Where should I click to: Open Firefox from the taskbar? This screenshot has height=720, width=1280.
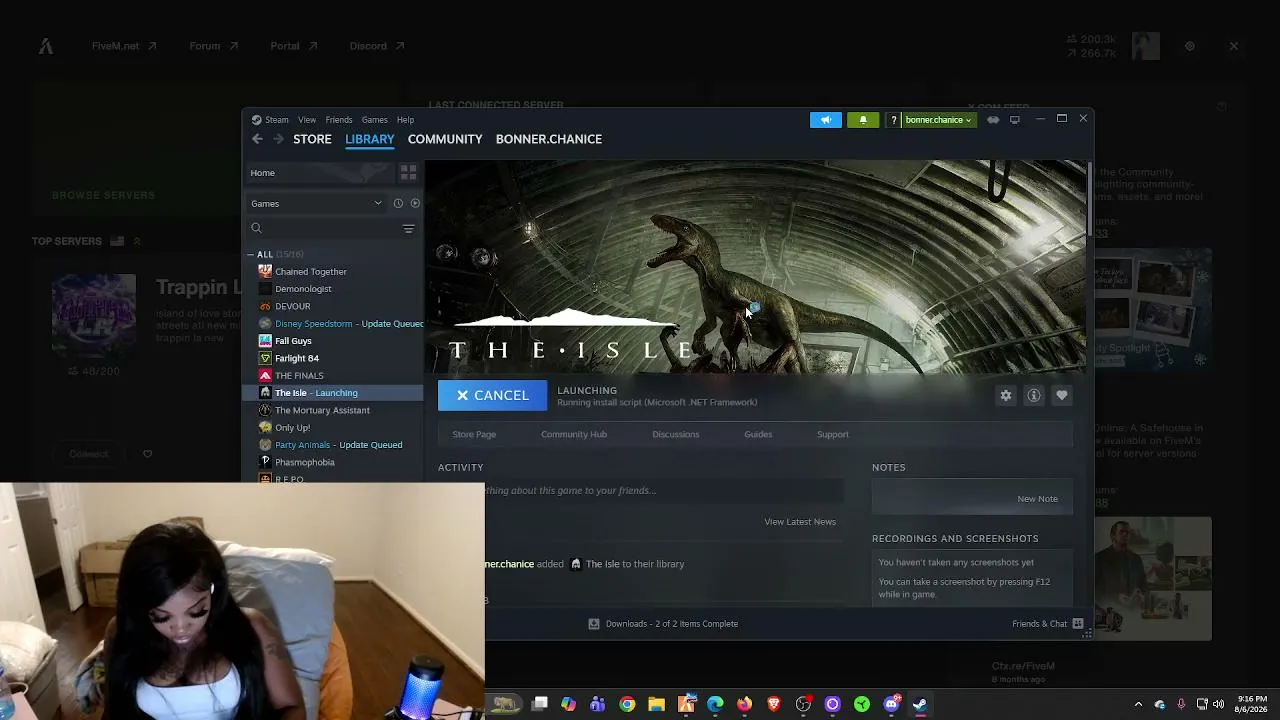coord(744,704)
